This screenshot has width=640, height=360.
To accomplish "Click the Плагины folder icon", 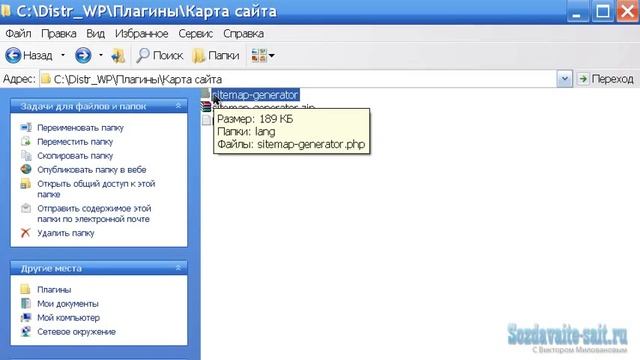I will pos(25,289).
